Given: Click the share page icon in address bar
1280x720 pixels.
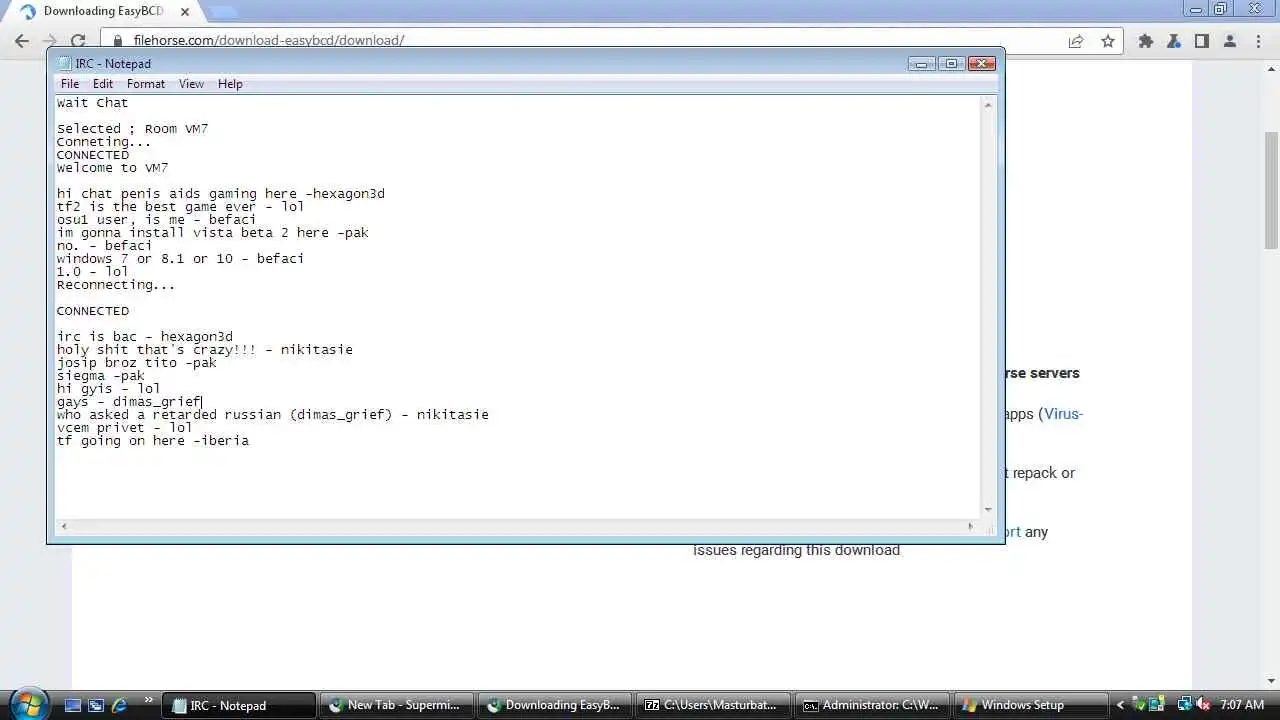Looking at the screenshot, I should [1076, 41].
